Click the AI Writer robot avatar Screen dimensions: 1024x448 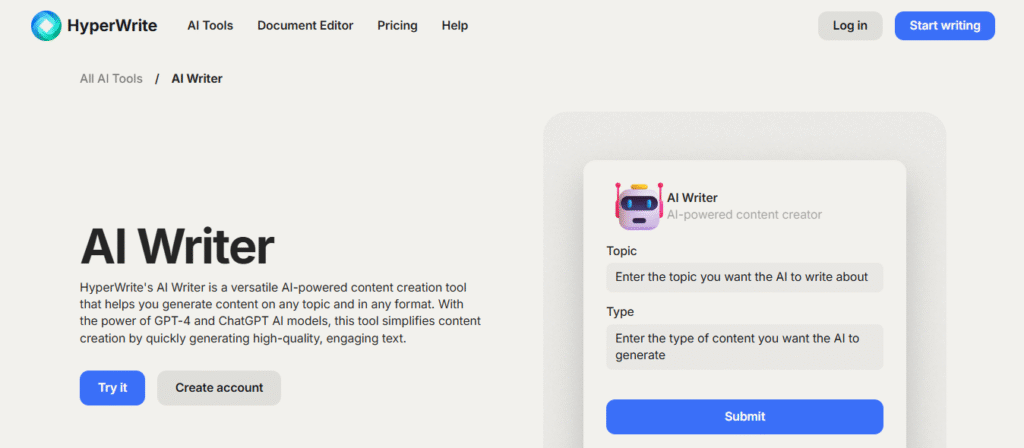(639, 206)
